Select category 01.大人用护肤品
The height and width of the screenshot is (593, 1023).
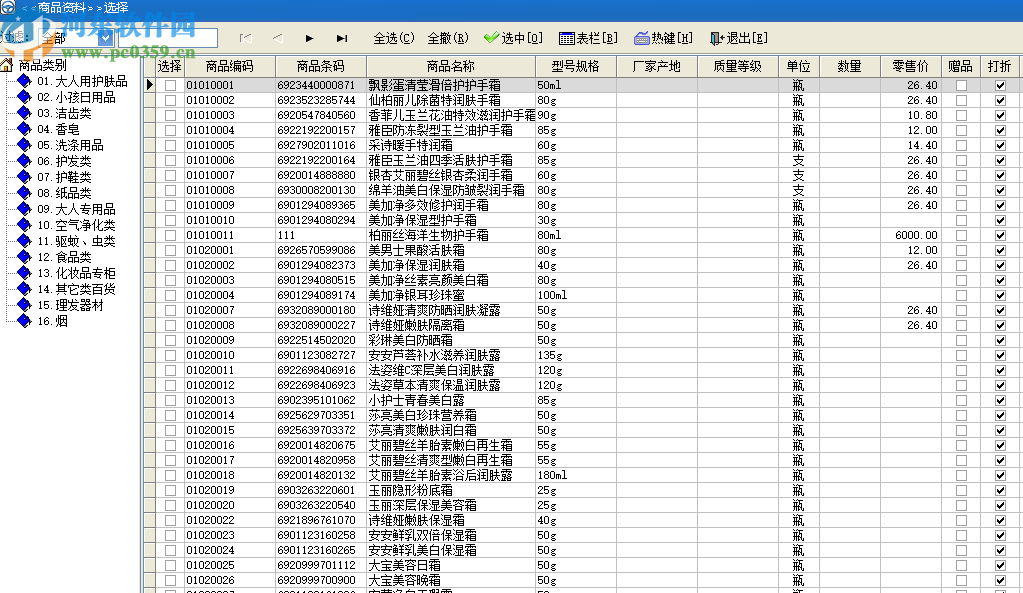point(82,82)
